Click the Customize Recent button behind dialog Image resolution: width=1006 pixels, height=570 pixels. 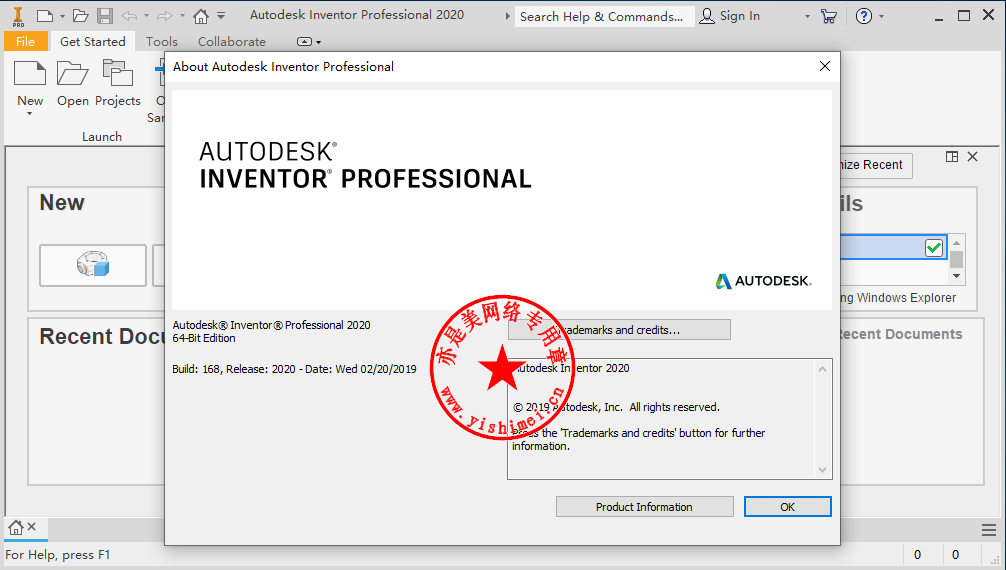point(875,165)
